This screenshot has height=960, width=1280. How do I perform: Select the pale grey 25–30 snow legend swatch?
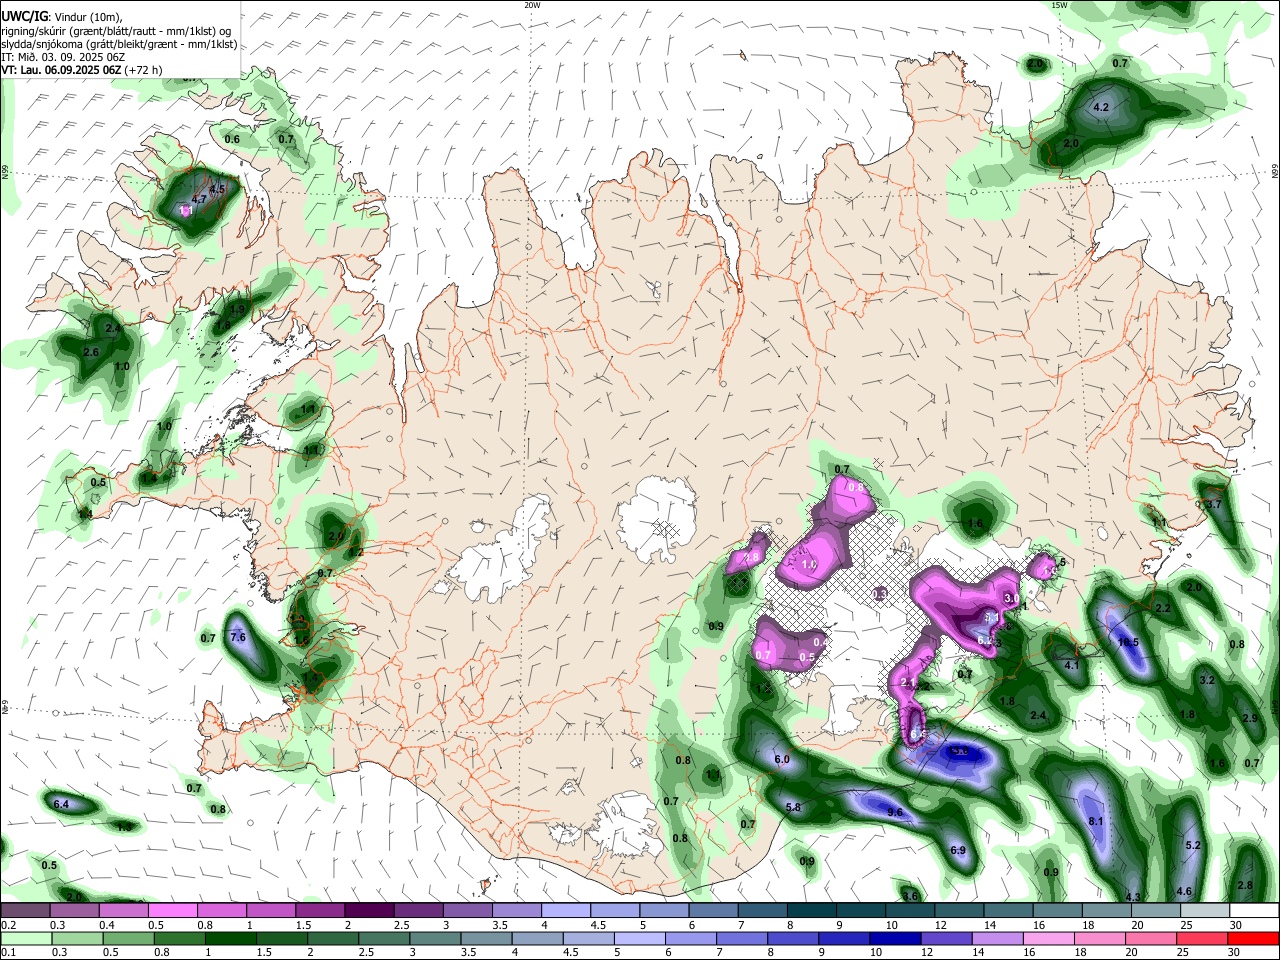(1205, 910)
